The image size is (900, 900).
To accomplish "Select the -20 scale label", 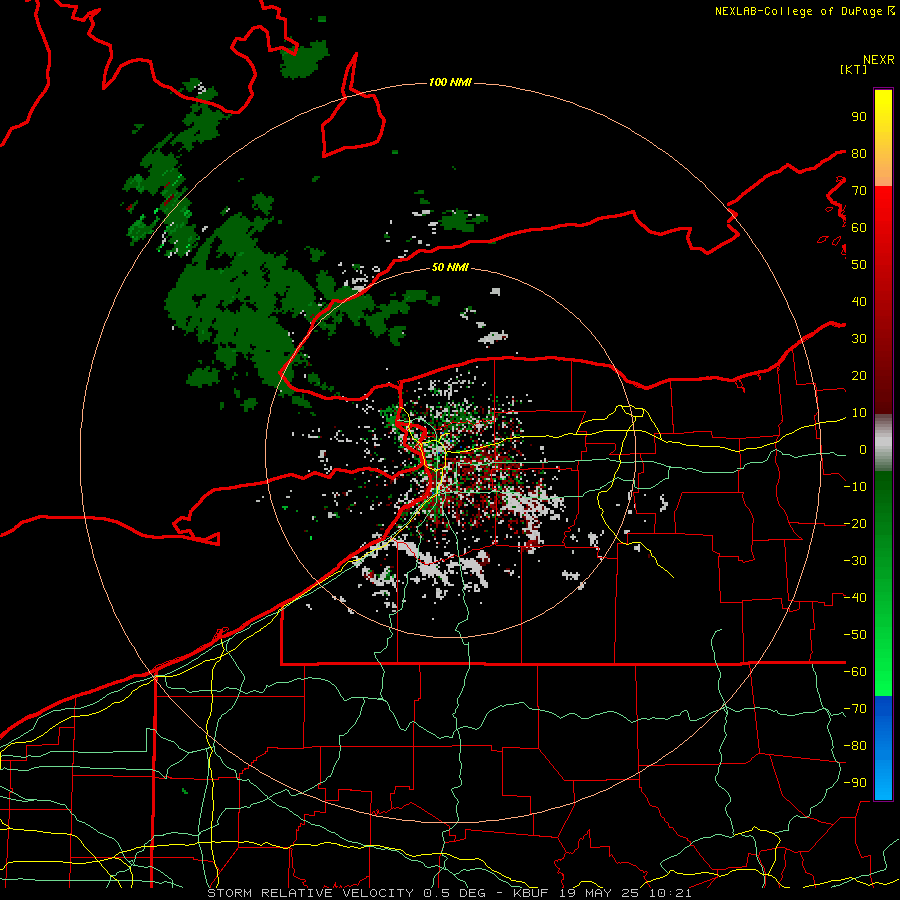I will pyautogui.click(x=855, y=523).
